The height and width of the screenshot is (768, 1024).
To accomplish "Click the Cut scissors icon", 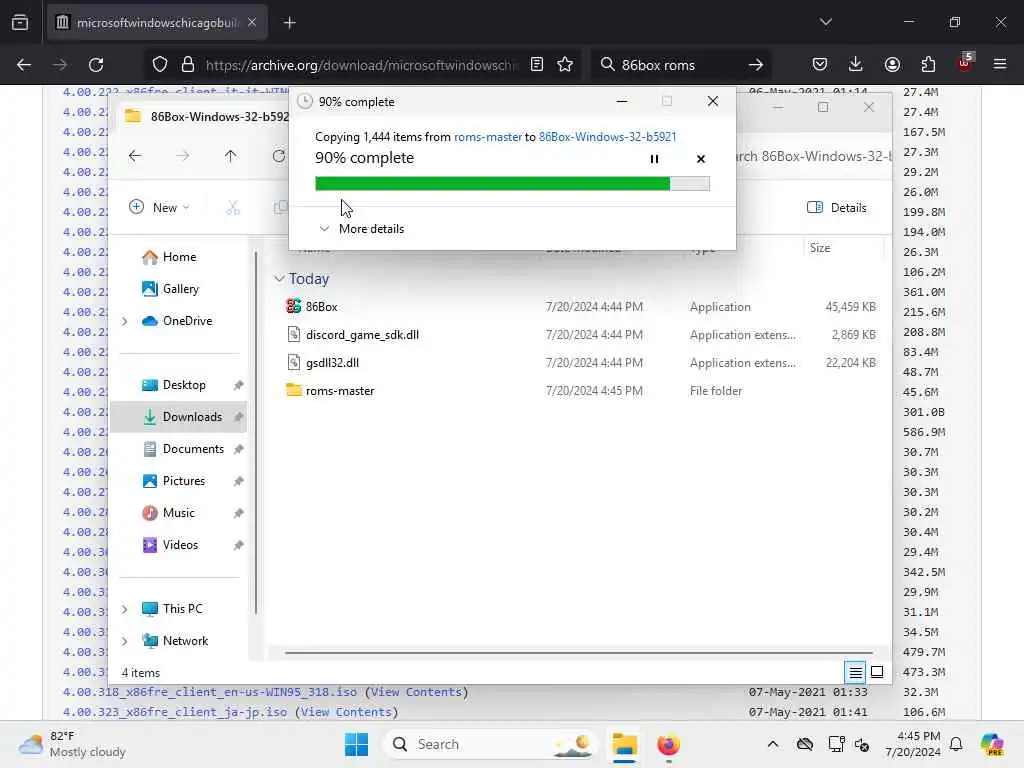I will (232, 208).
